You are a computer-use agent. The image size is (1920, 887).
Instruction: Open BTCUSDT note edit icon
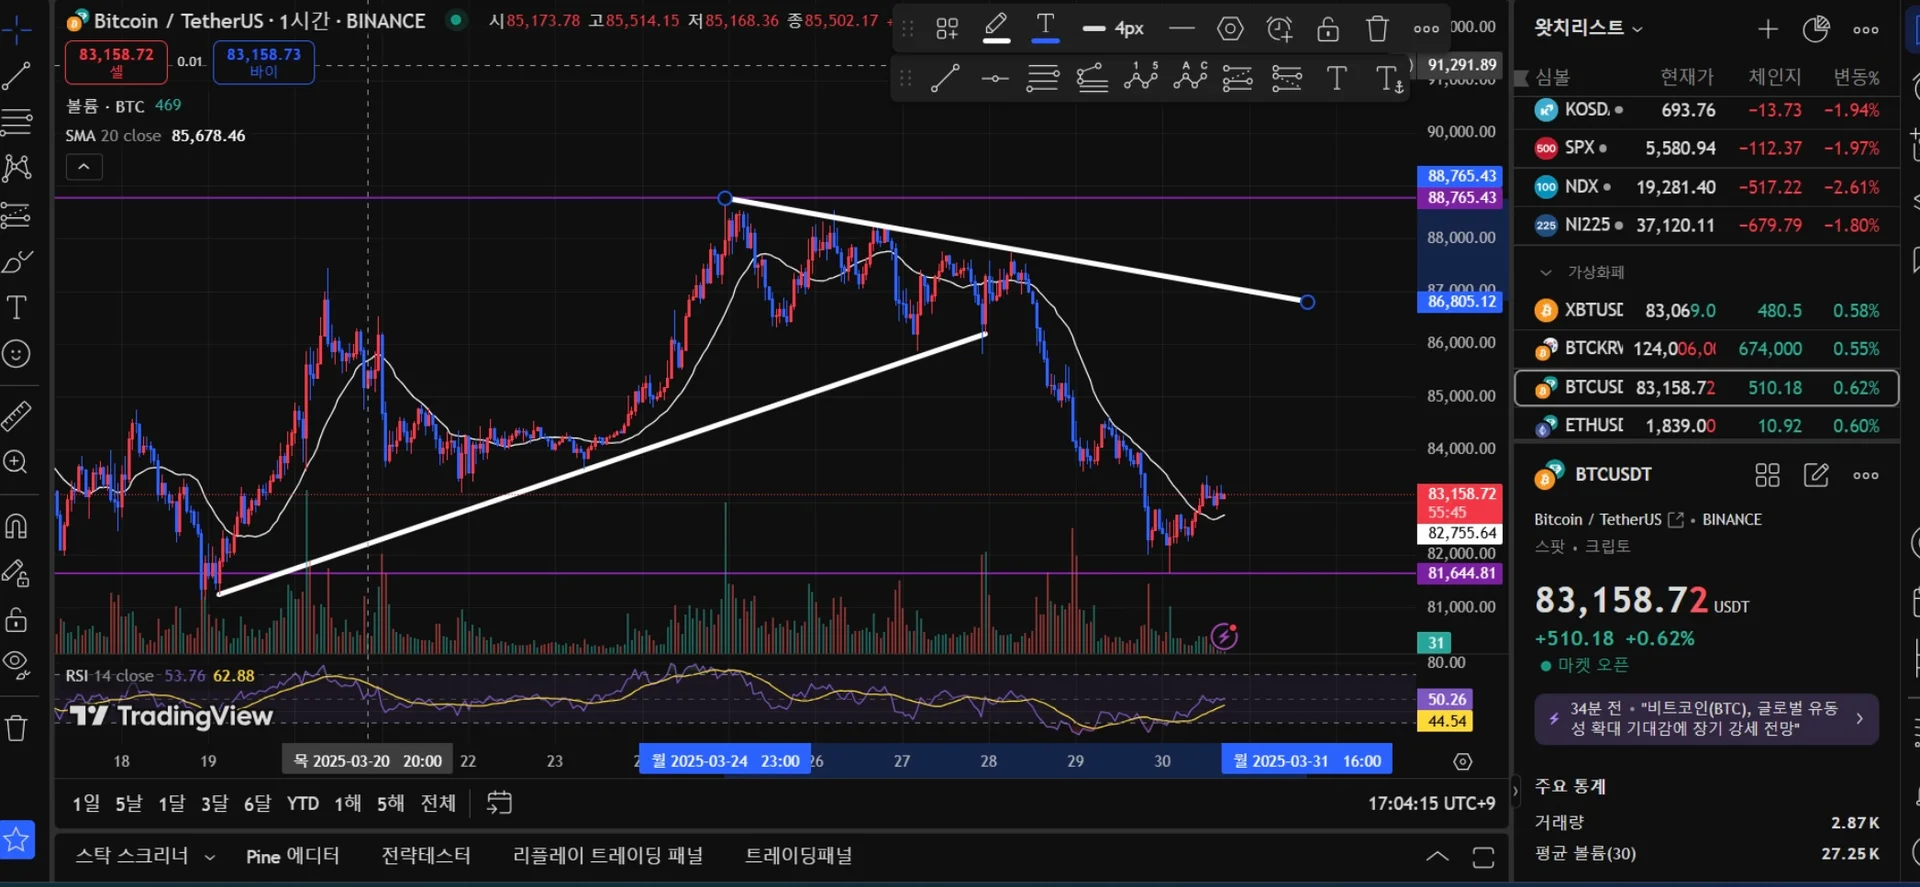pyautogui.click(x=1816, y=475)
